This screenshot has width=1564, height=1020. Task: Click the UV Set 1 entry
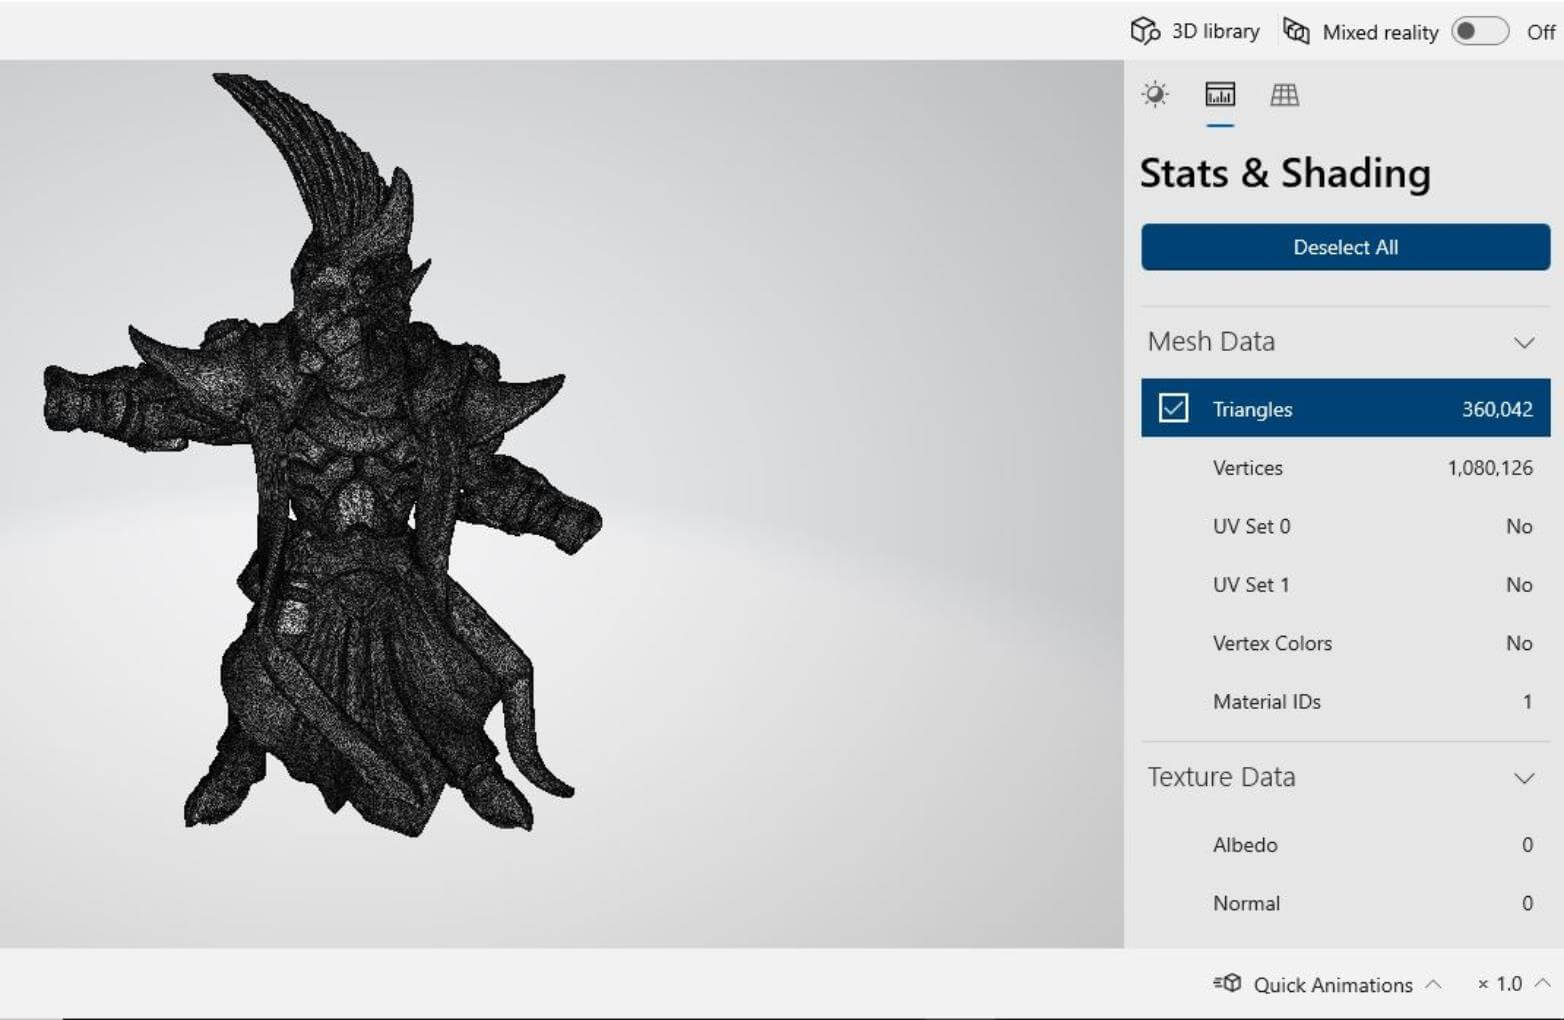pos(1345,585)
